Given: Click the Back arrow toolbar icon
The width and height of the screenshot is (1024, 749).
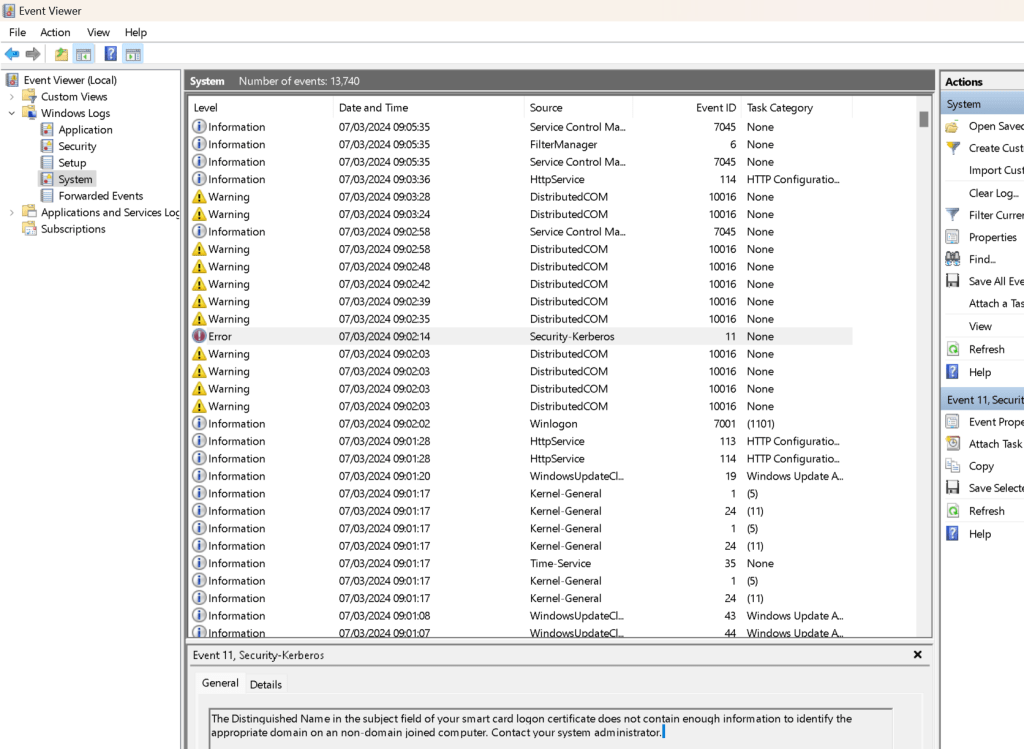Looking at the screenshot, I should click(12, 54).
